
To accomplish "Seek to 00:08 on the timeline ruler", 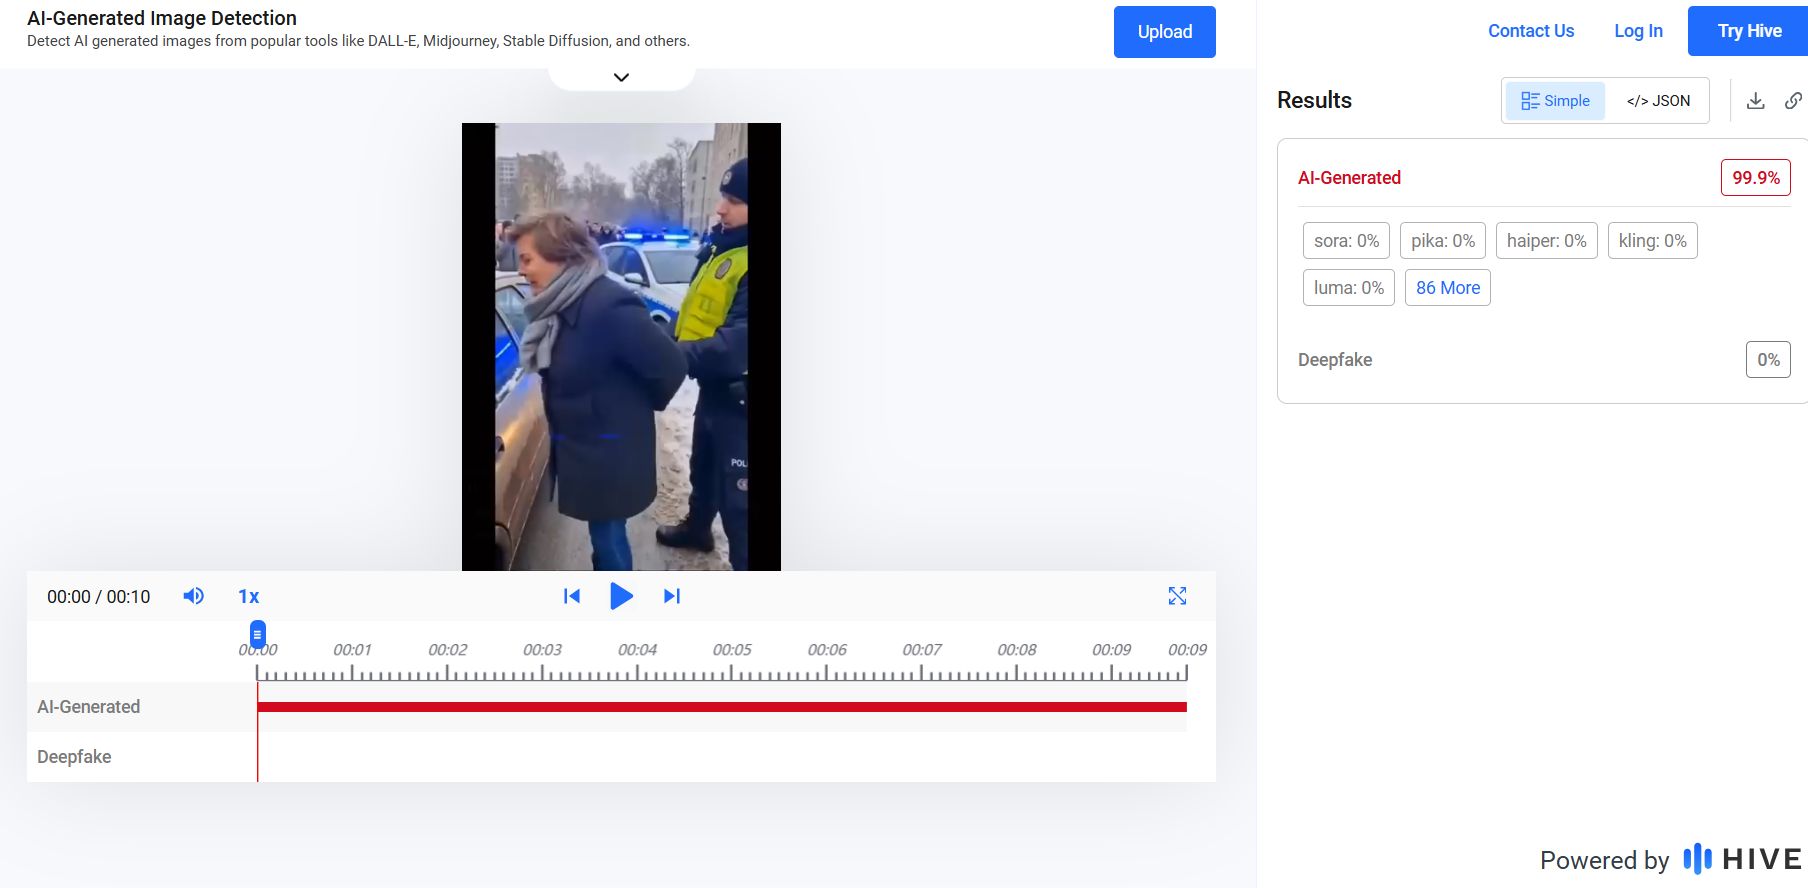I will [x=1017, y=650].
